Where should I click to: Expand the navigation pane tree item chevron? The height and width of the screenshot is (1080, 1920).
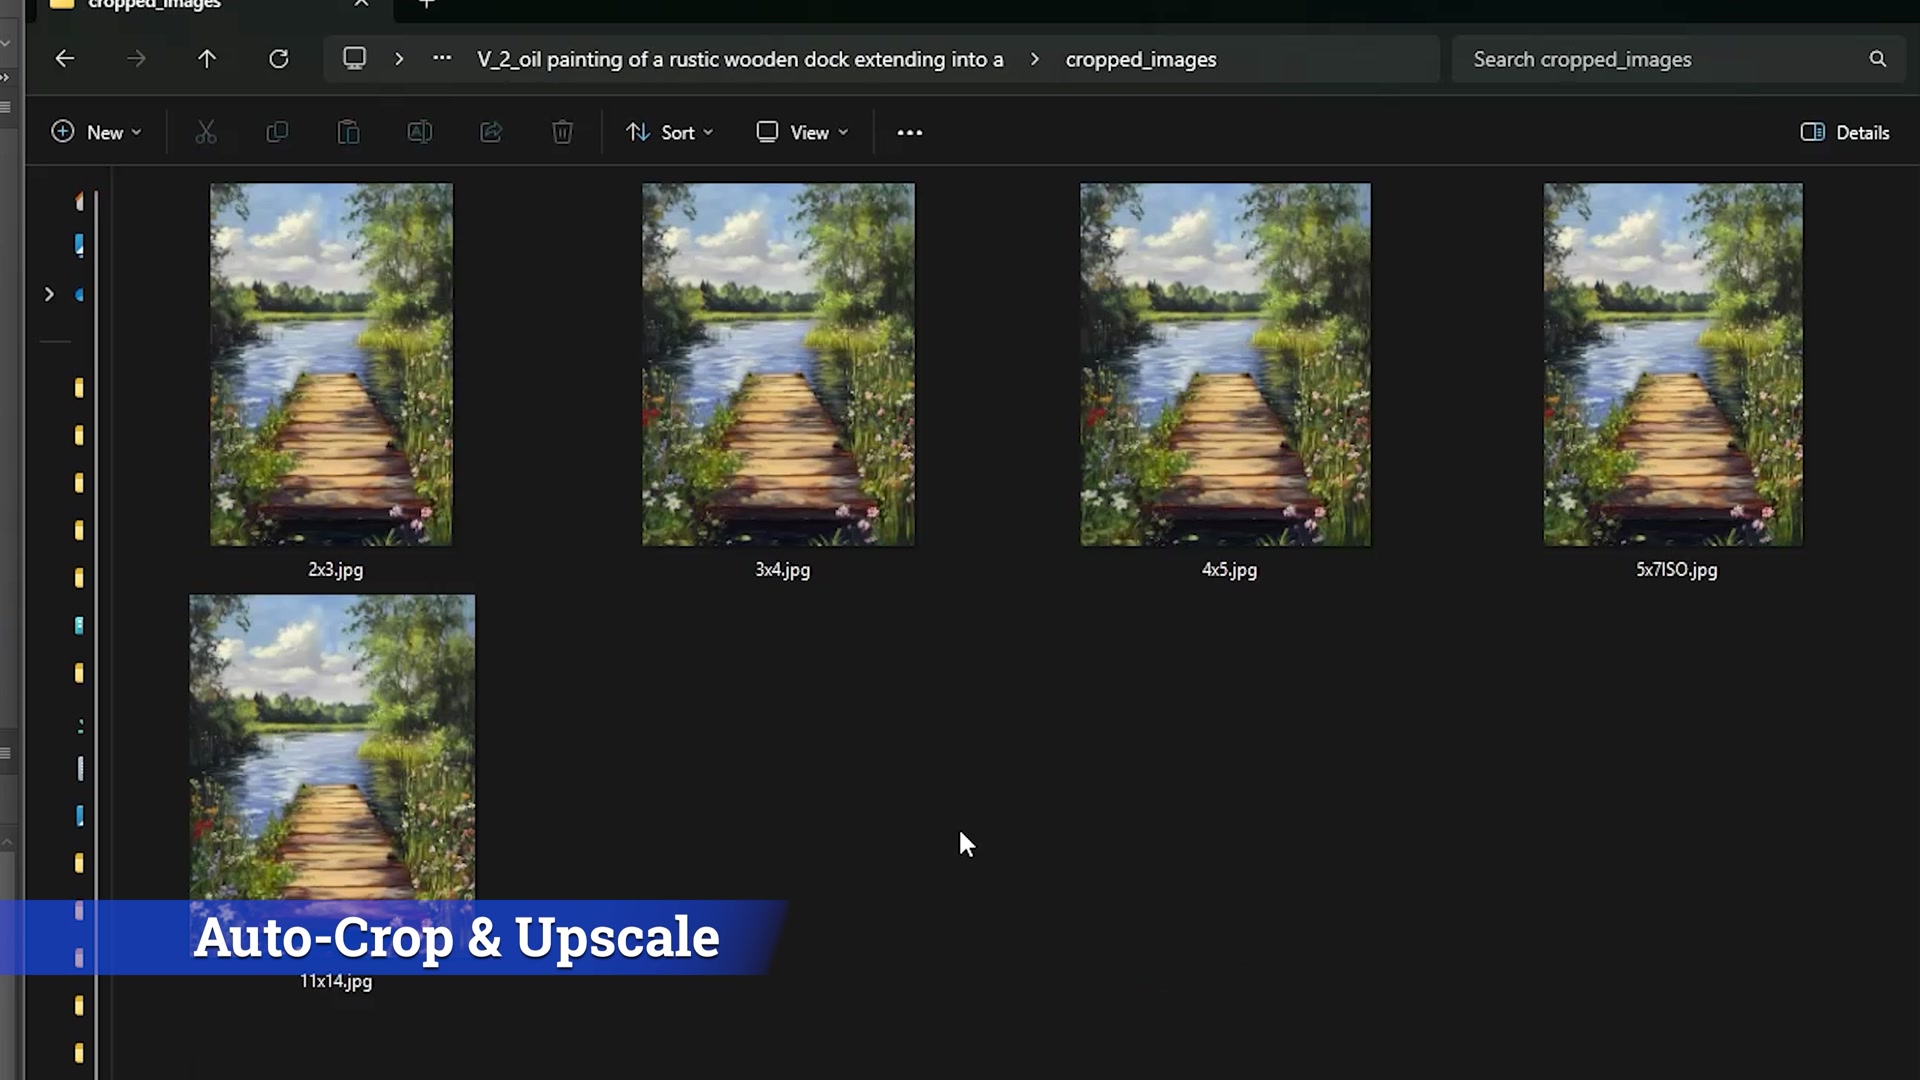pyautogui.click(x=49, y=294)
